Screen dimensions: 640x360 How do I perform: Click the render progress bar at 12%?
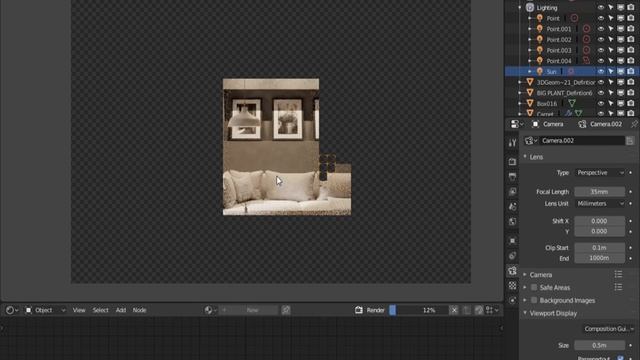(x=418, y=310)
